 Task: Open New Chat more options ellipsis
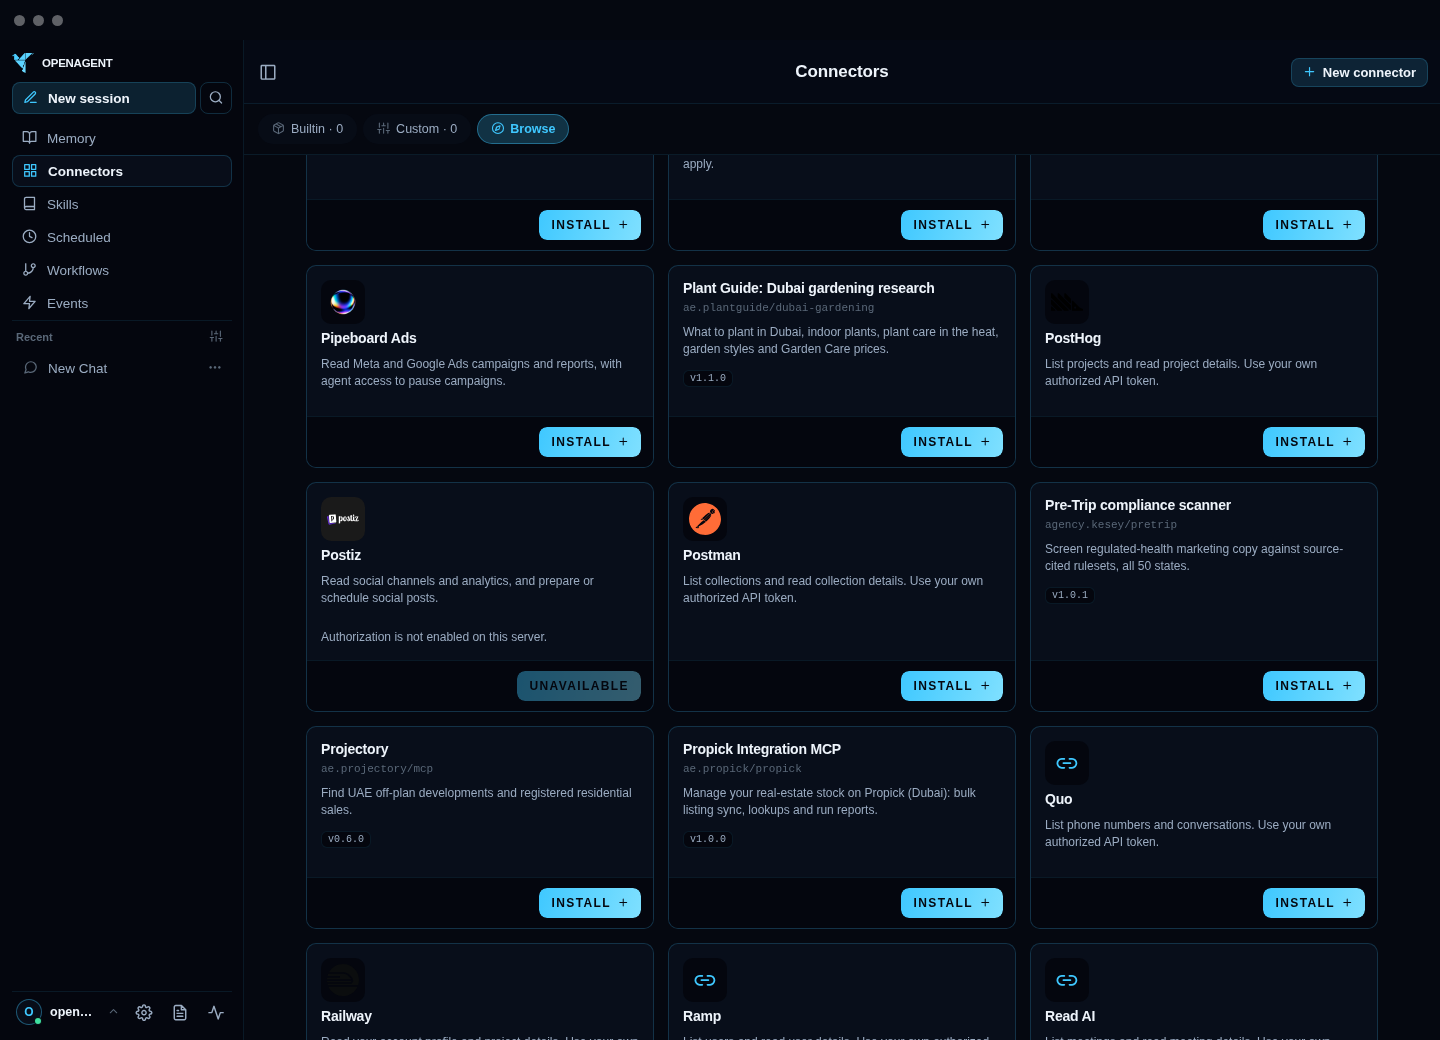pyautogui.click(x=215, y=368)
